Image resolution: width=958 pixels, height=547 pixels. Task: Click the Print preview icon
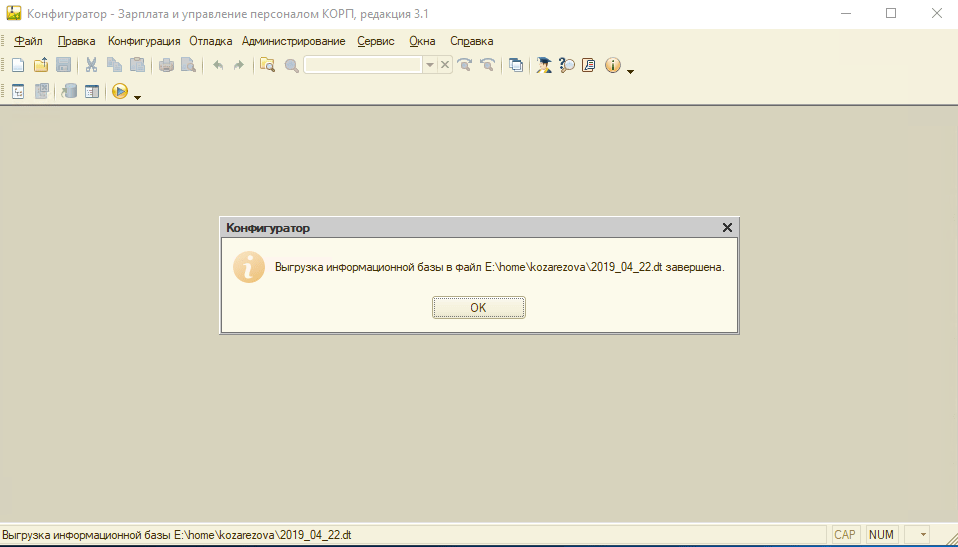[189, 65]
